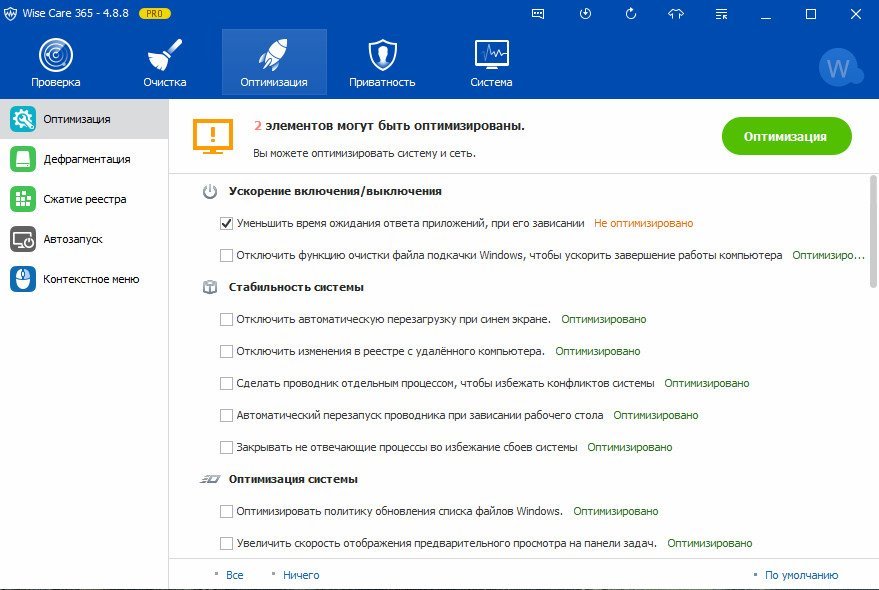
Task: Click the orange warning monitor icon
Action: tap(212, 136)
